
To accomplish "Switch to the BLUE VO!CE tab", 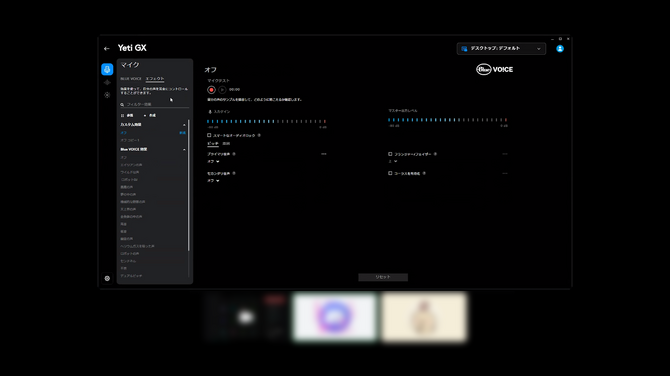I will tap(131, 79).
